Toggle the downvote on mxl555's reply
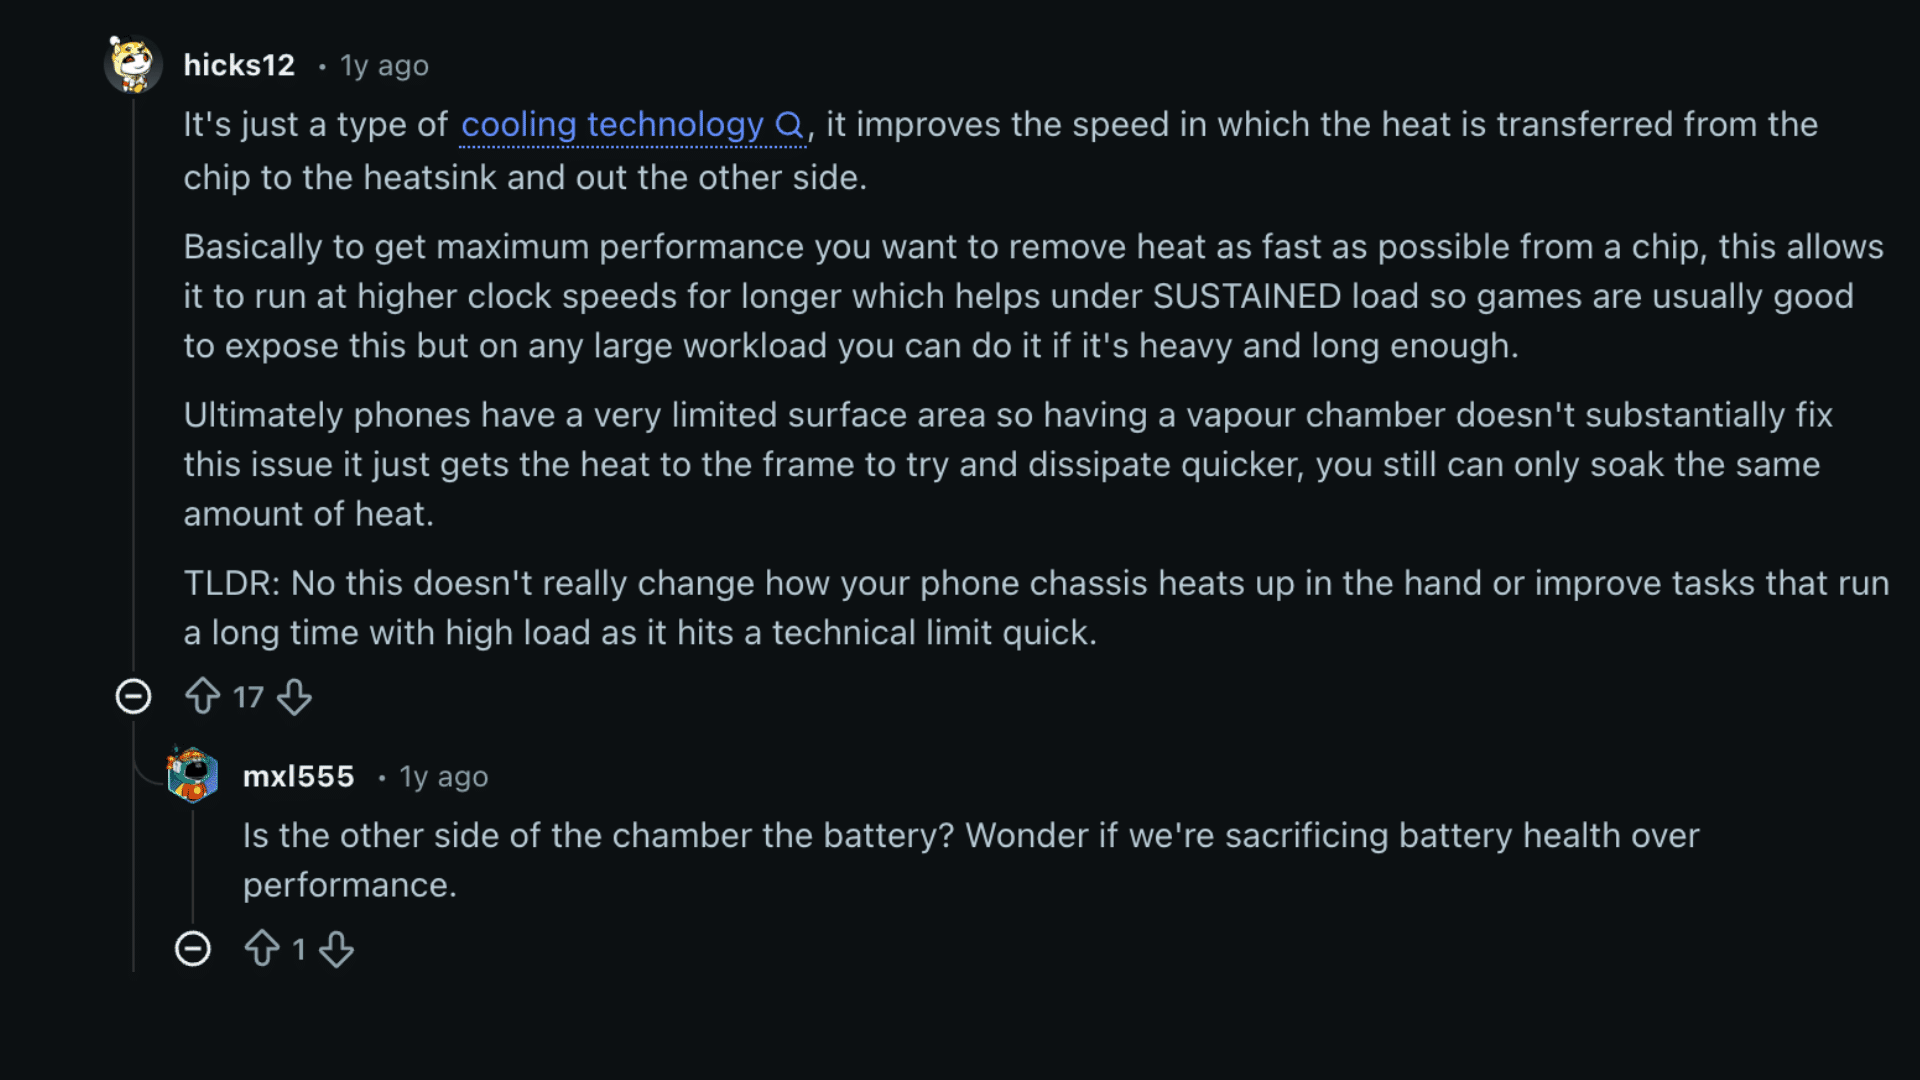Image resolution: width=1920 pixels, height=1080 pixels. click(337, 948)
